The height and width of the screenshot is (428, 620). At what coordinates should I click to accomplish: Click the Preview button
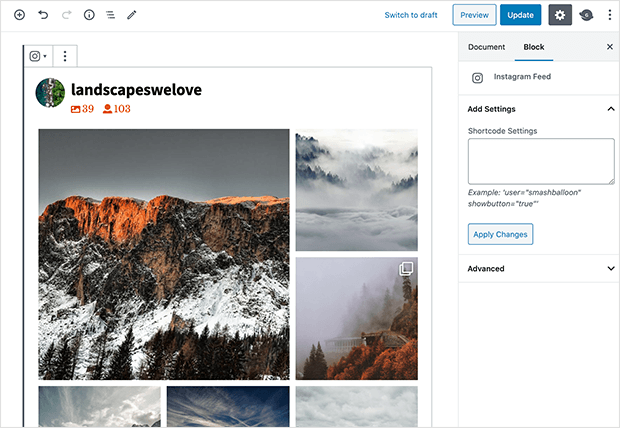[x=474, y=15]
